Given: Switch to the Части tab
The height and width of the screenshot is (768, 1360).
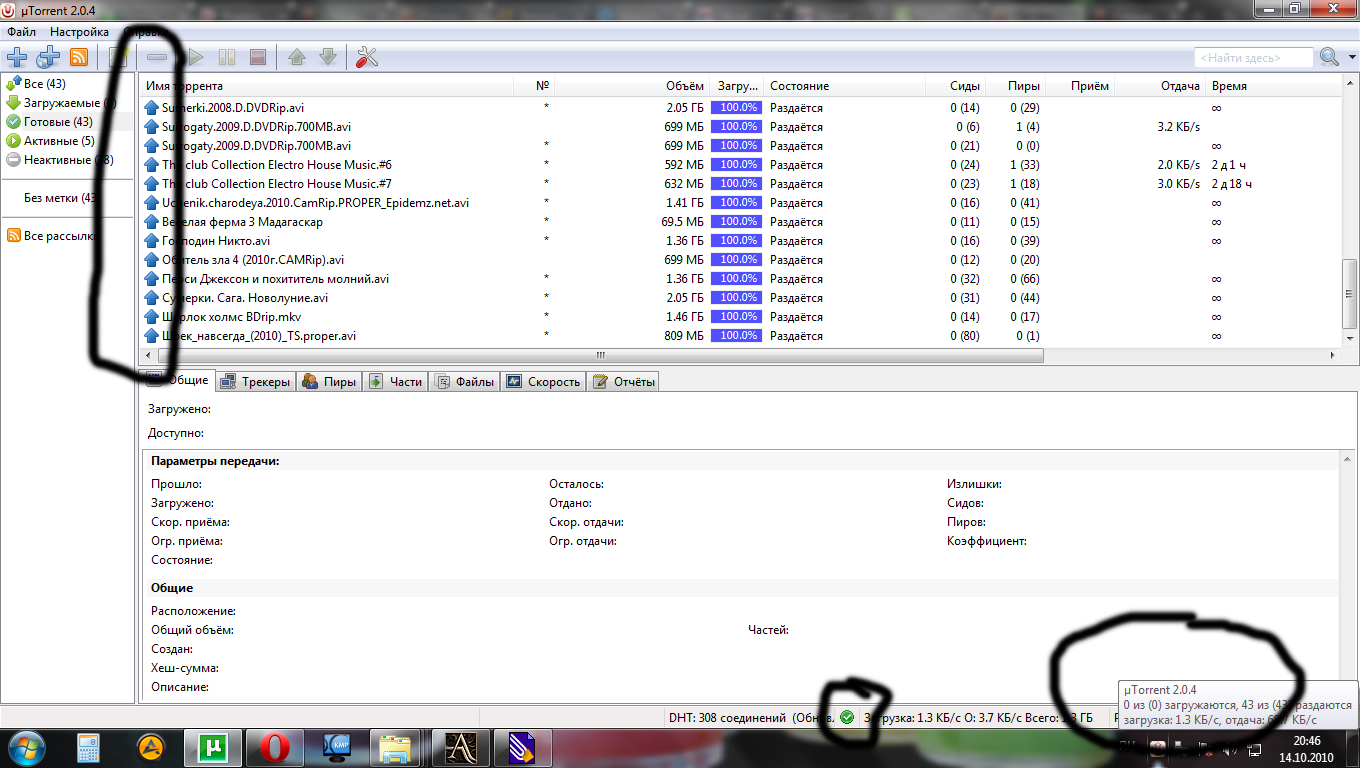Looking at the screenshot, I should point(396,381).
